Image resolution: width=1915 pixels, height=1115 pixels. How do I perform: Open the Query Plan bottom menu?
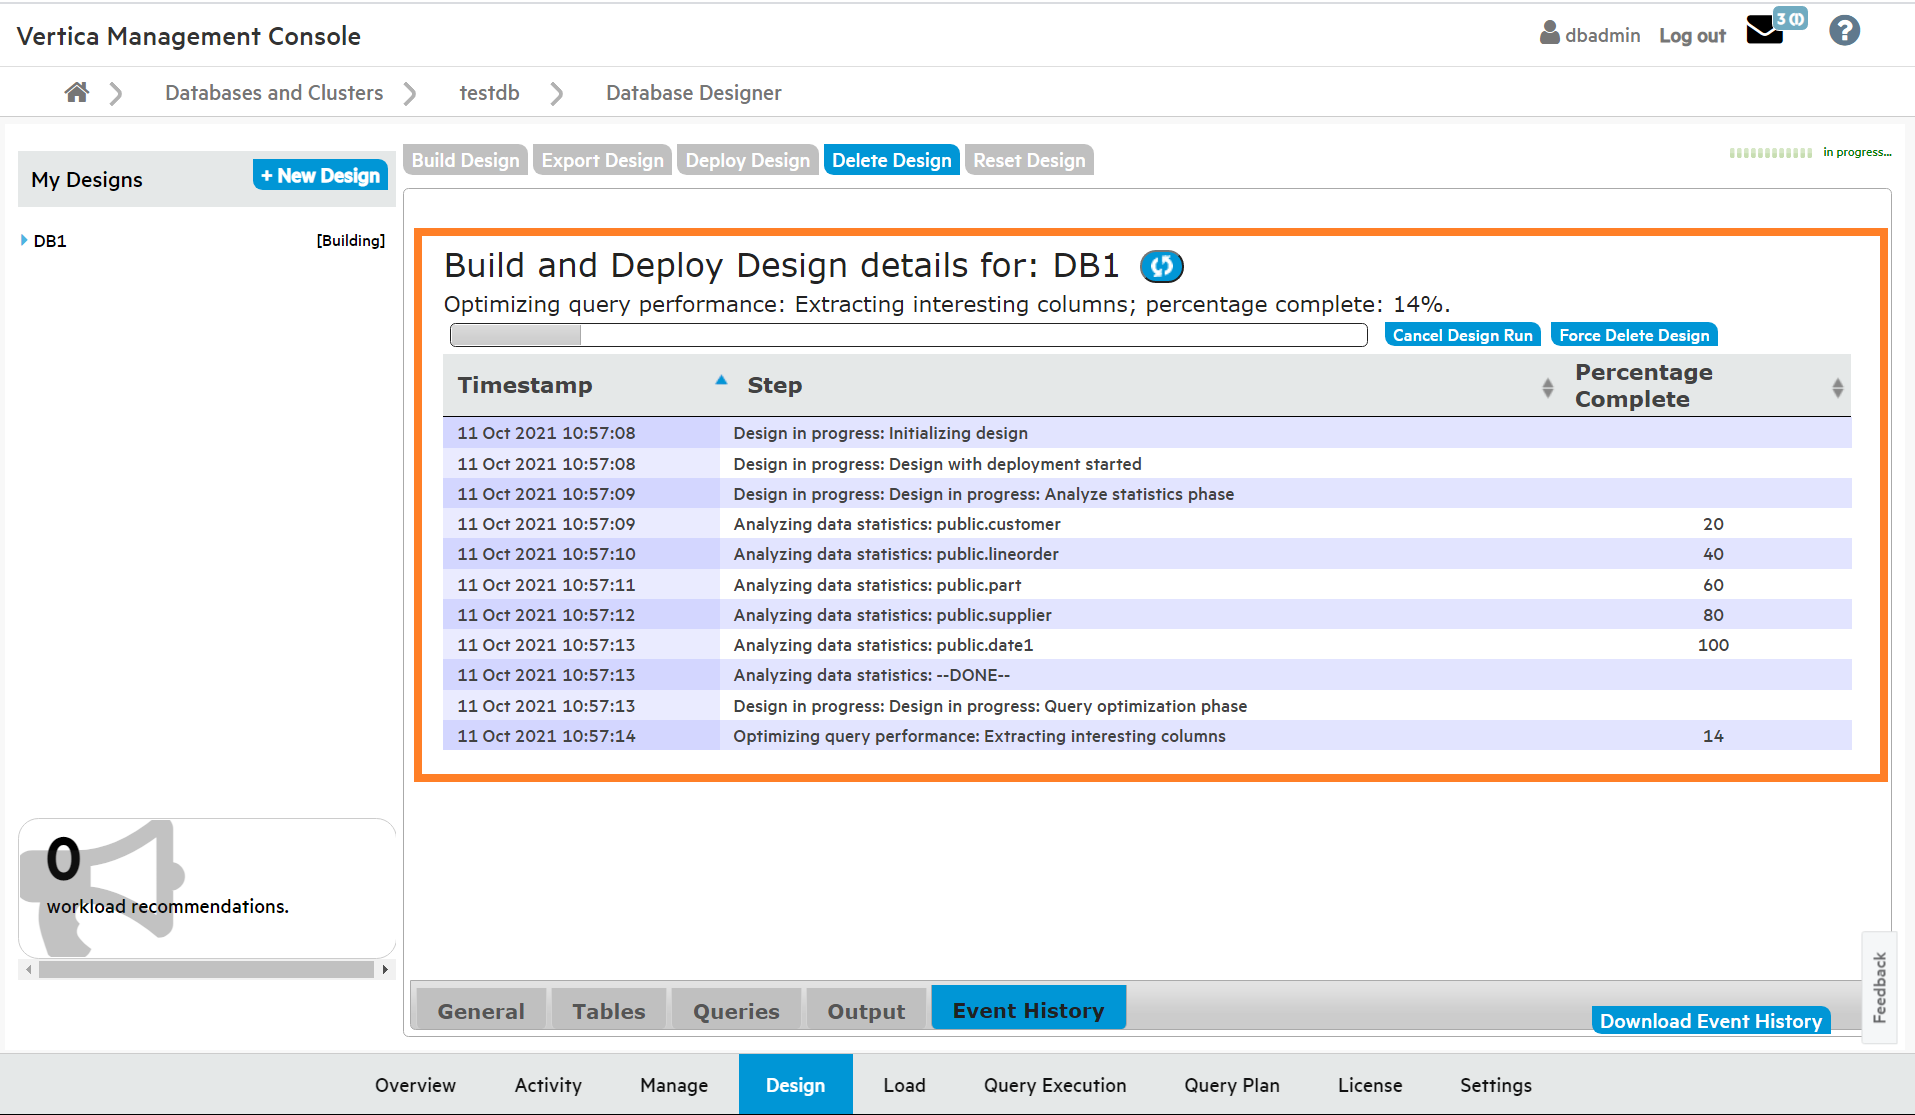[1231, 1085]
